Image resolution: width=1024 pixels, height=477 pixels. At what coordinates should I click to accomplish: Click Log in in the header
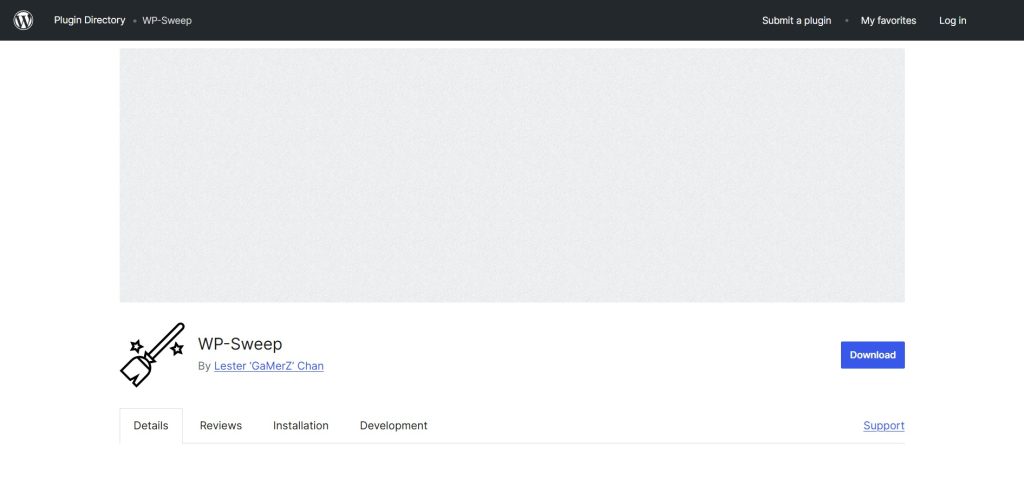coord(952,20)
